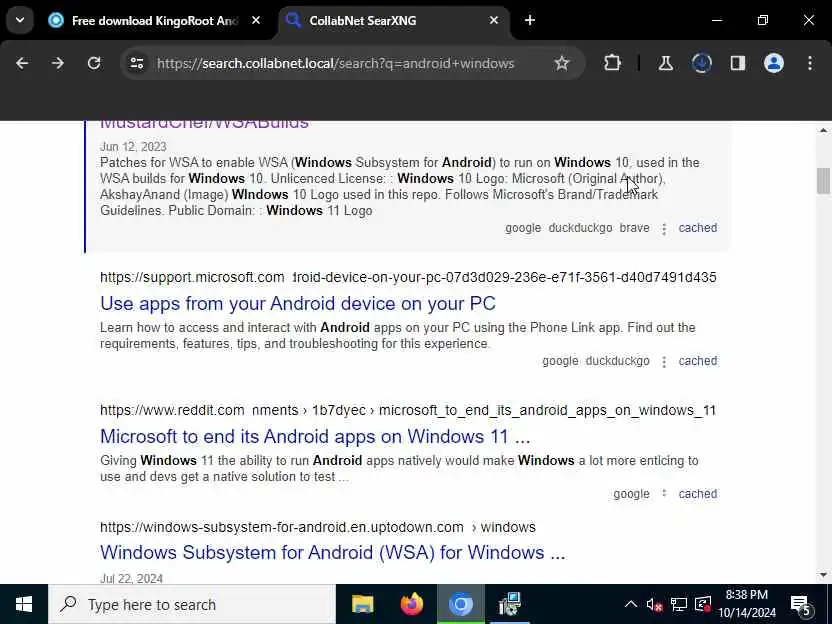Click the Jun 12, 2023 date text
The image size is (832, 624).
coord(133,146)
